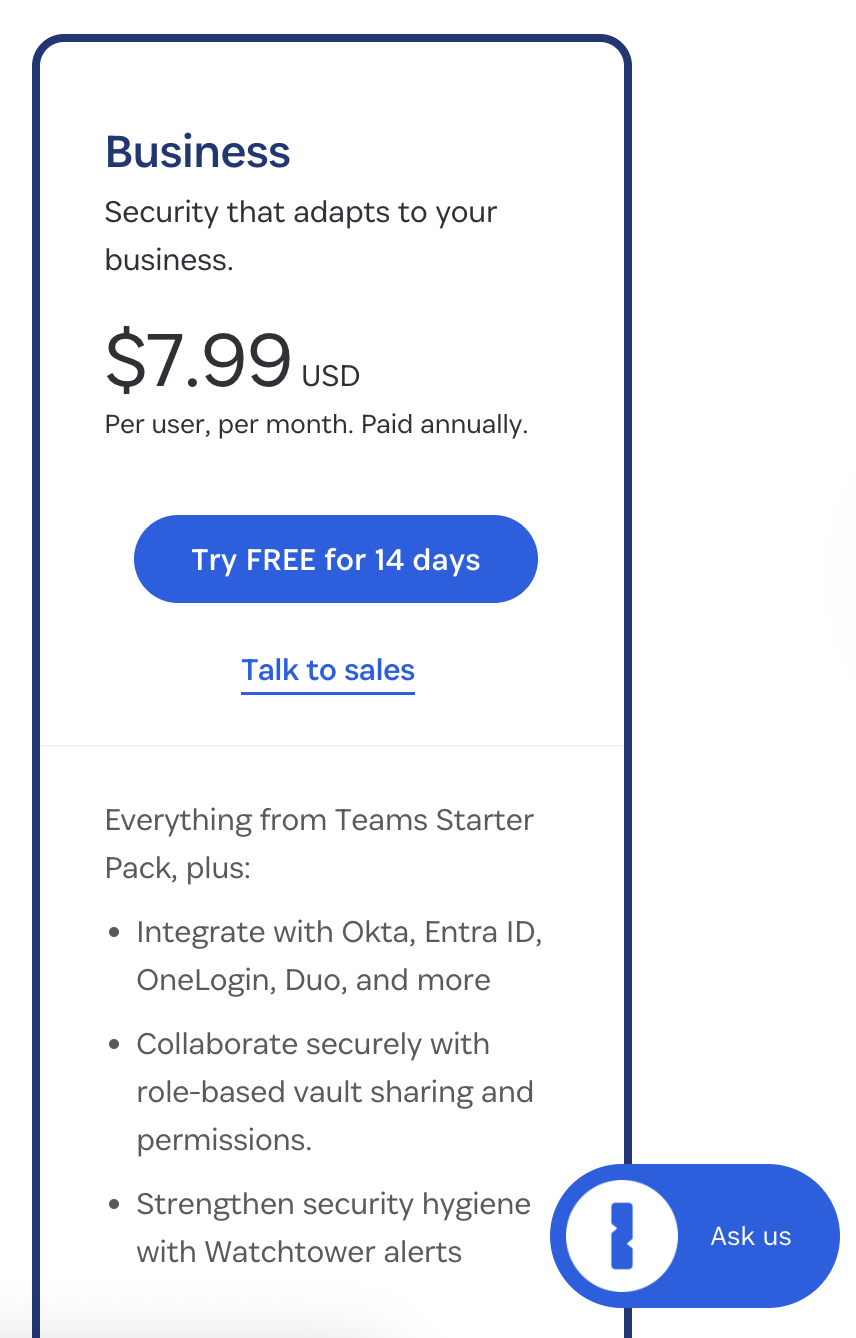Select the Business plan heading
856x1338 pixels.
coord(198,151)
